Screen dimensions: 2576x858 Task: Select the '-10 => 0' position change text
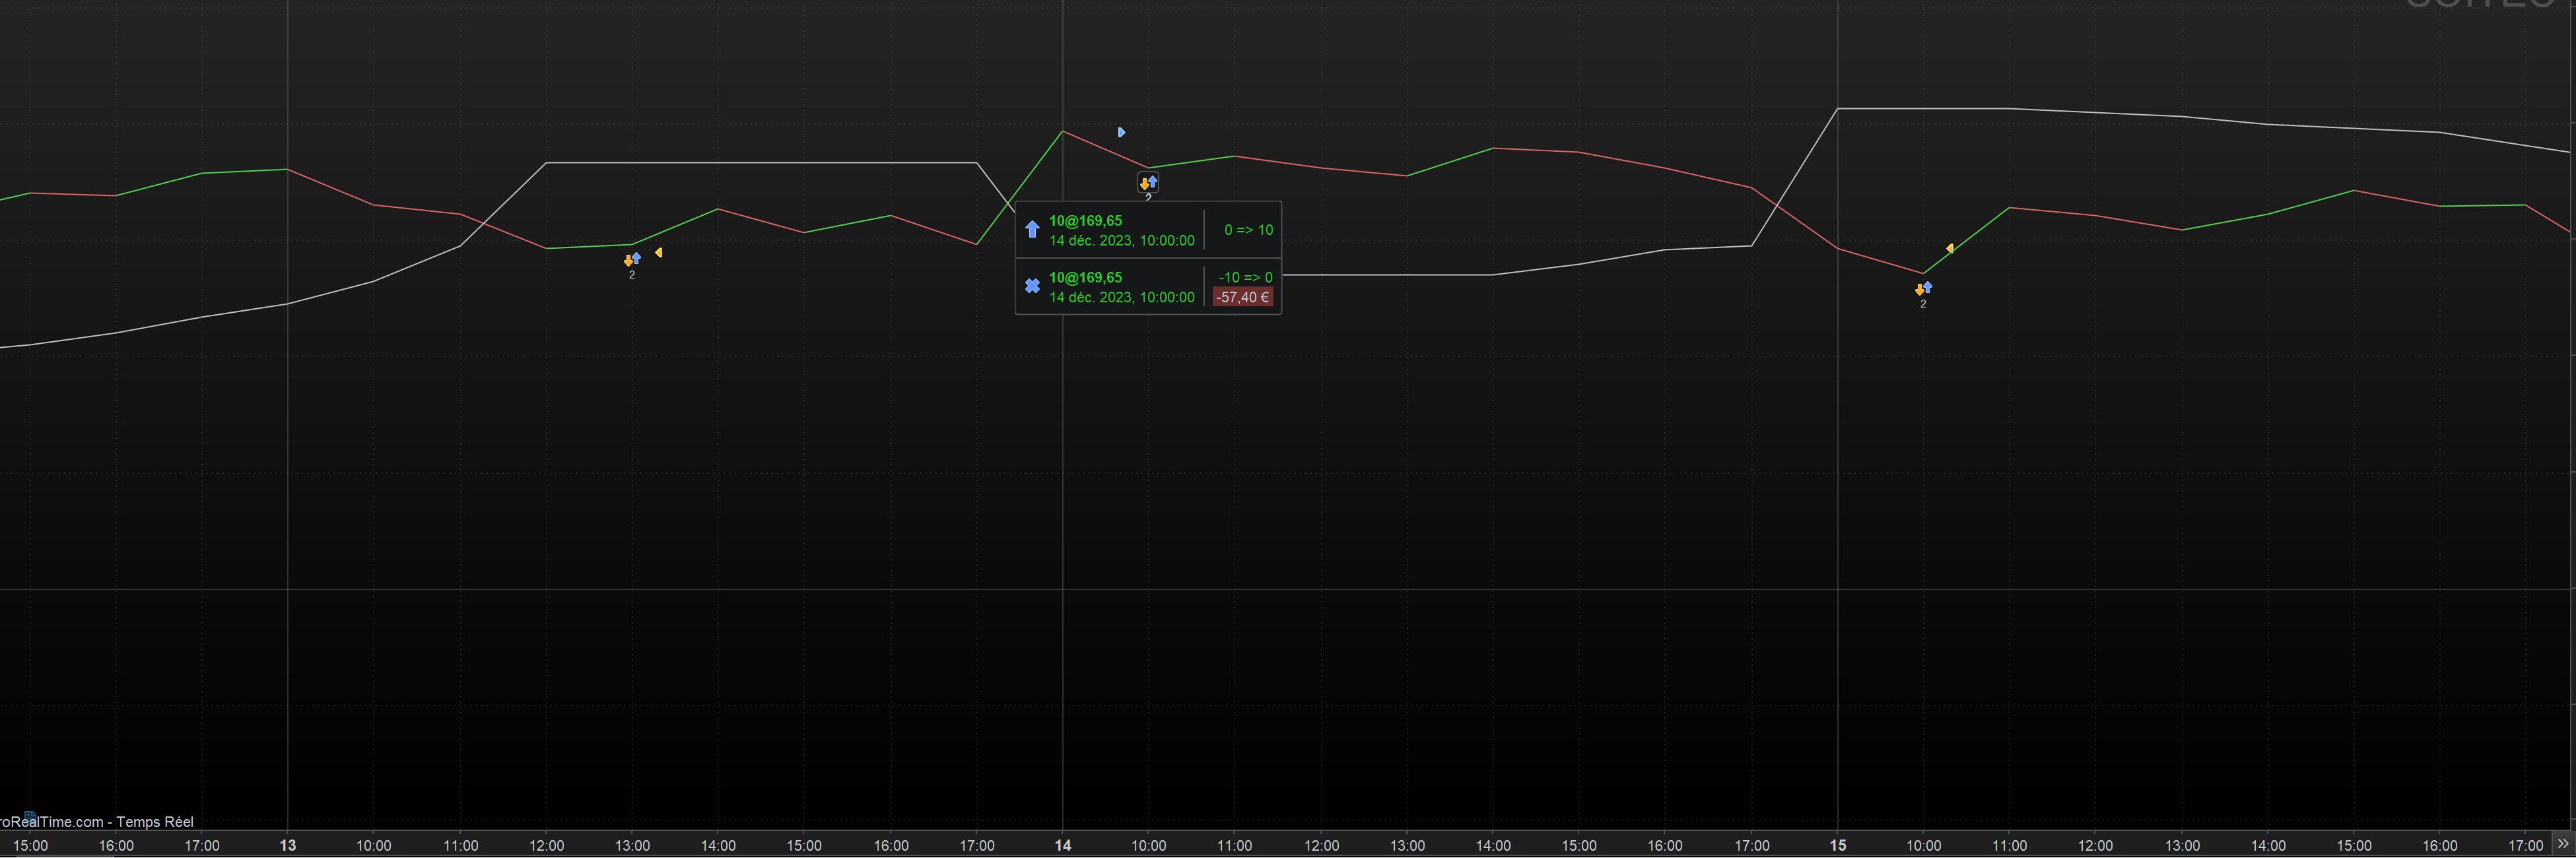1245,277
